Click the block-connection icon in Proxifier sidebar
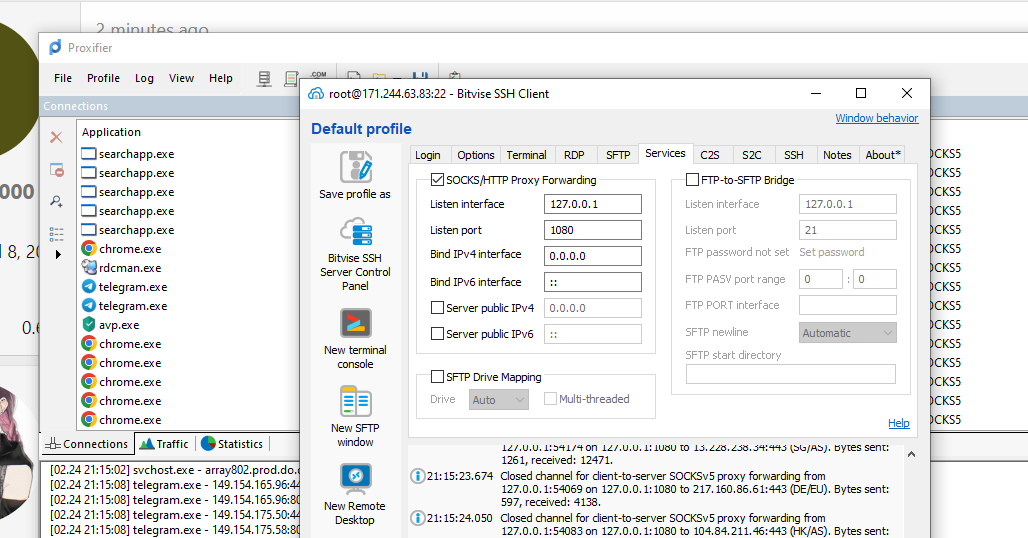The width and height of the screenshot is (1028, 538). (x=56, y=170)
